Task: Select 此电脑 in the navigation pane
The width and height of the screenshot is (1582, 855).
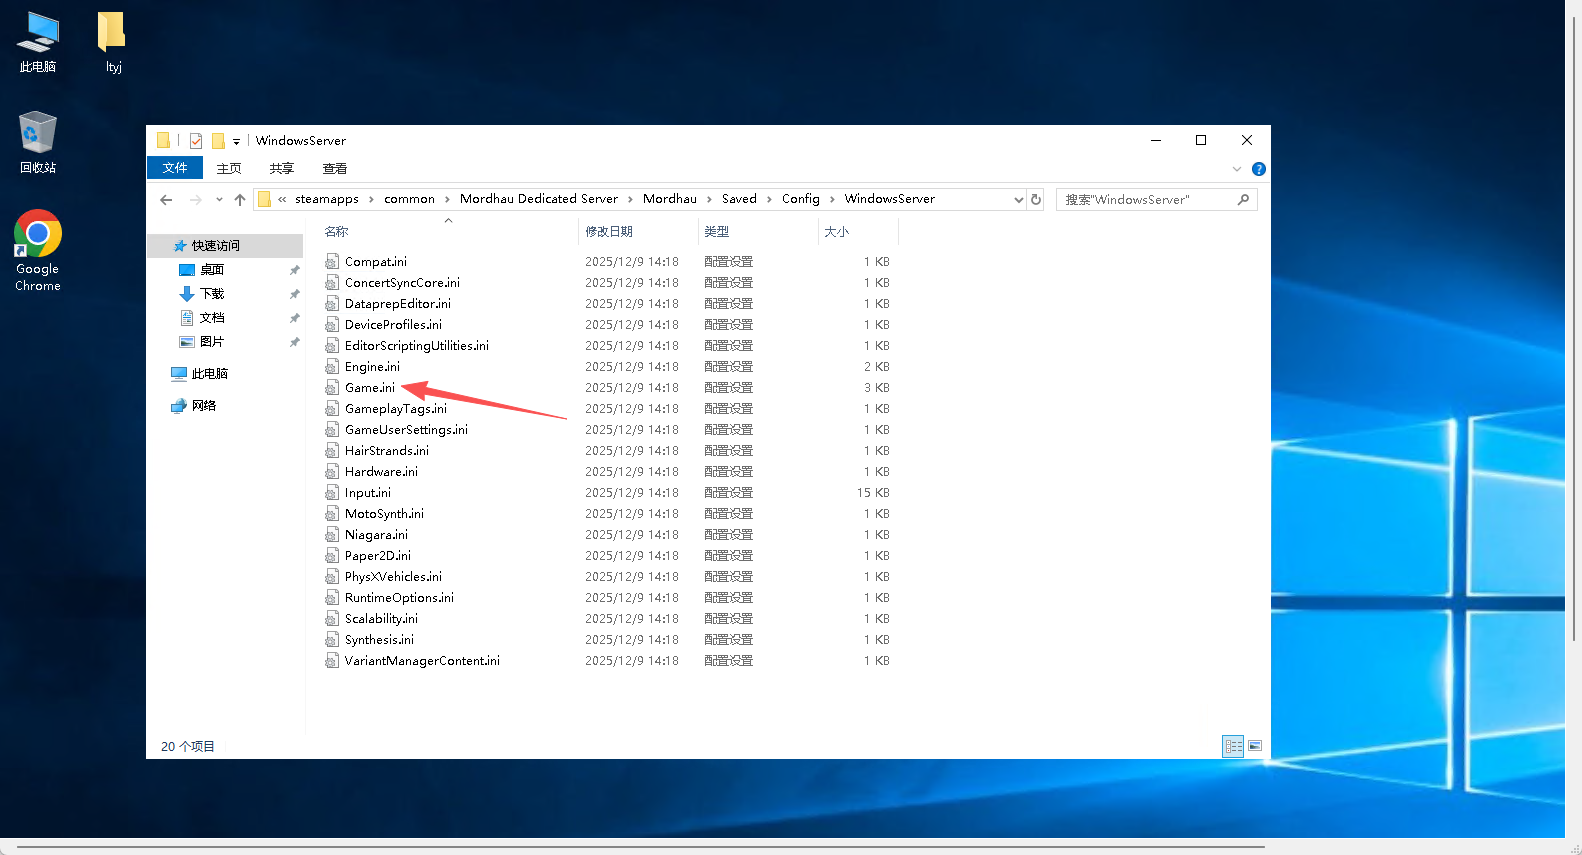Action: click(209, 374)
